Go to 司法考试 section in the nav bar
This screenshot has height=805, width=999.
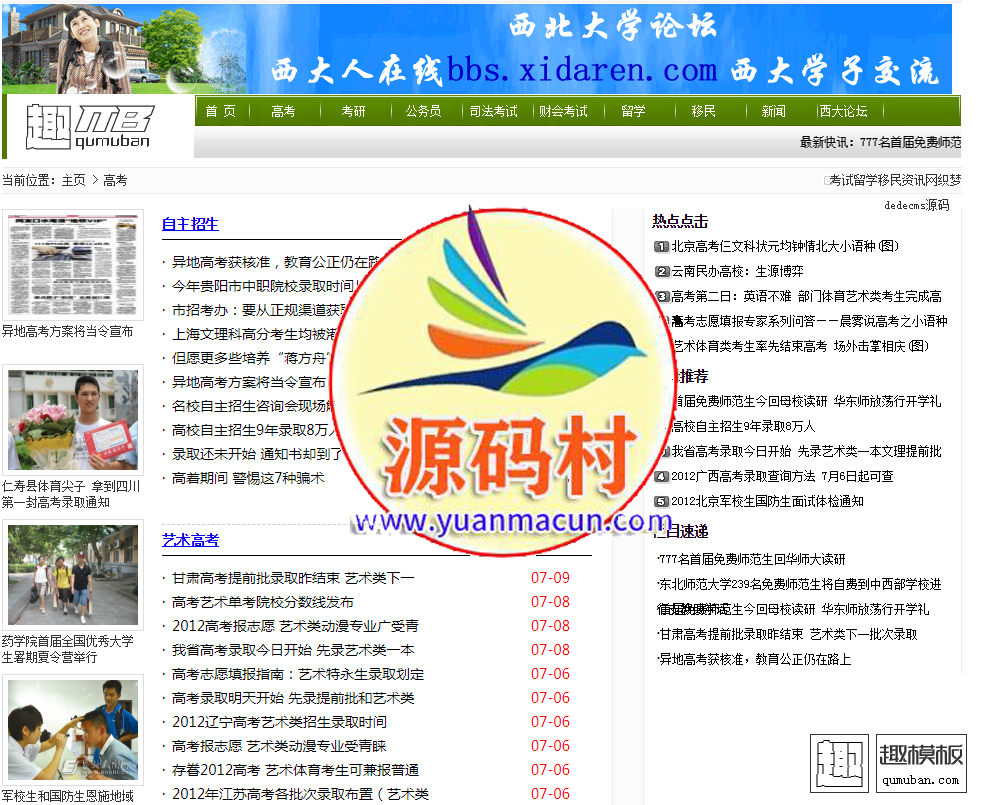494,111
